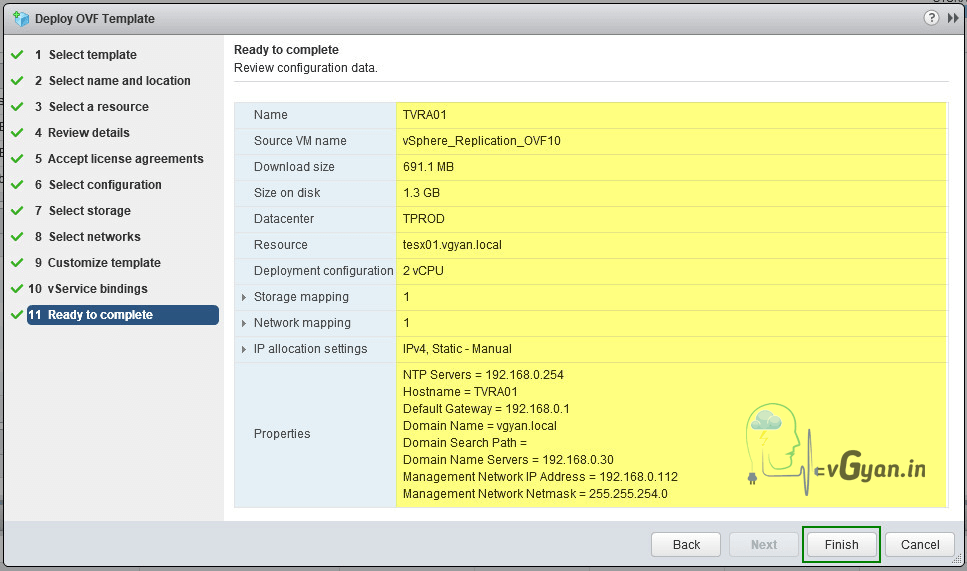Go to step 1 Select template
The width and height of the screenshot is (967, 571).
[x=93, y=54]
